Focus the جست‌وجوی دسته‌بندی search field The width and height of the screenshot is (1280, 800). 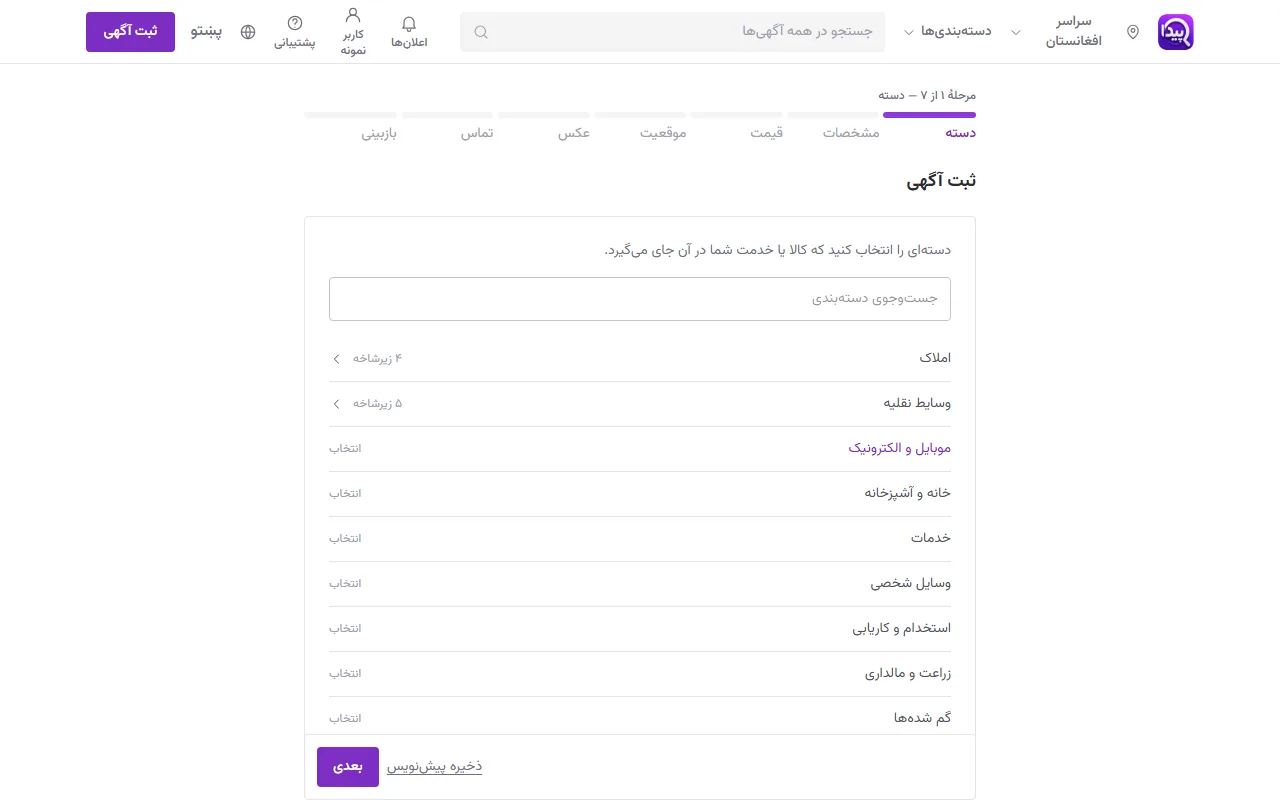[640, 299]
